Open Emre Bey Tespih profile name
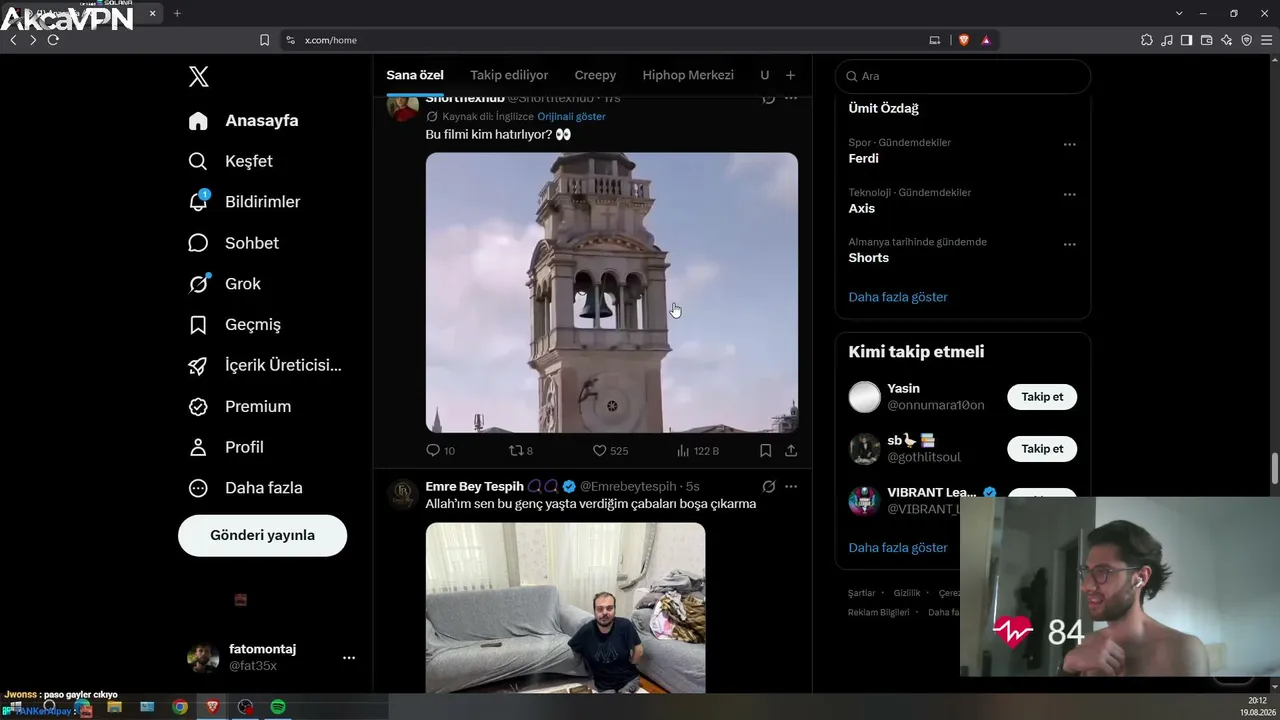1280x720 pixels. point(475,486)
